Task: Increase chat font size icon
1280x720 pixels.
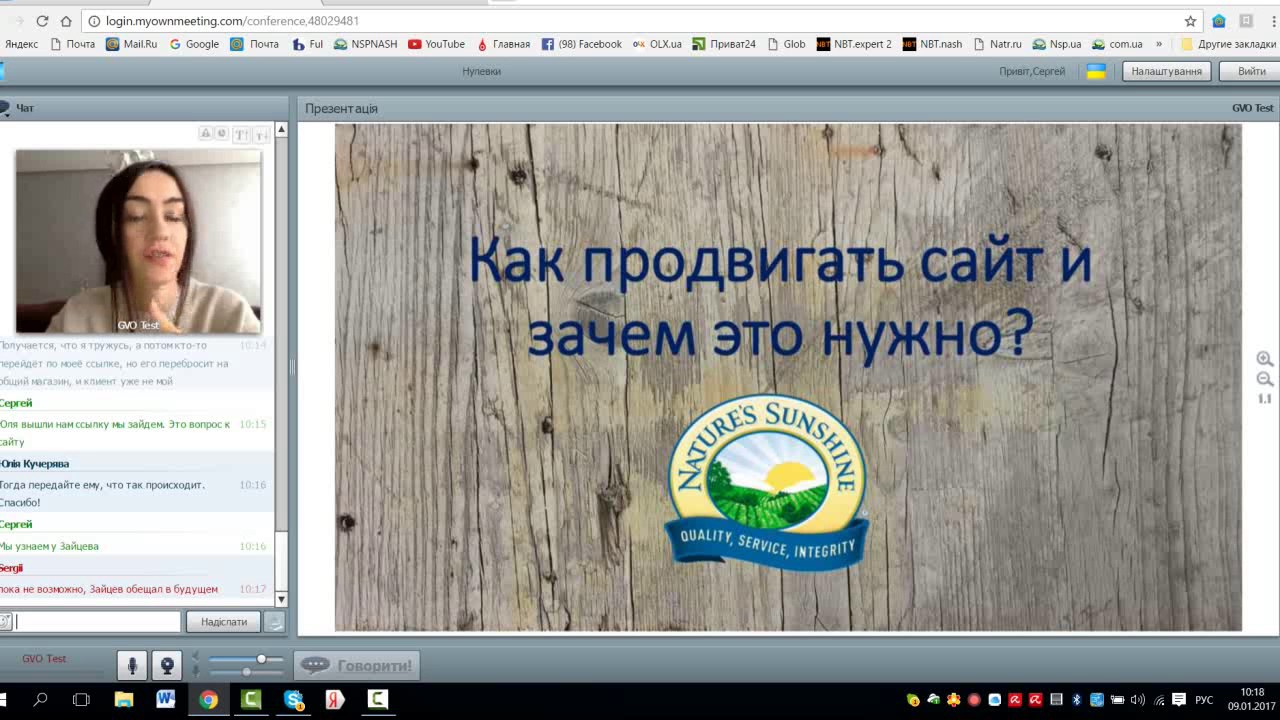Action: [242, 134]
